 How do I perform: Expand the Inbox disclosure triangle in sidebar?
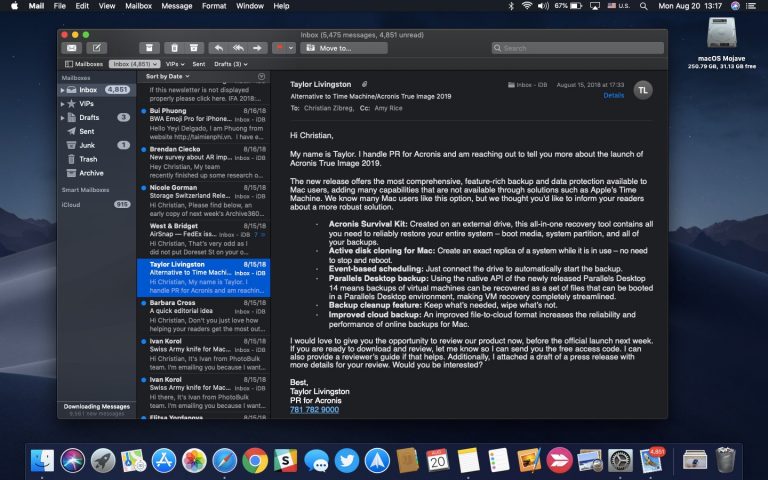(x=62, y=90)
